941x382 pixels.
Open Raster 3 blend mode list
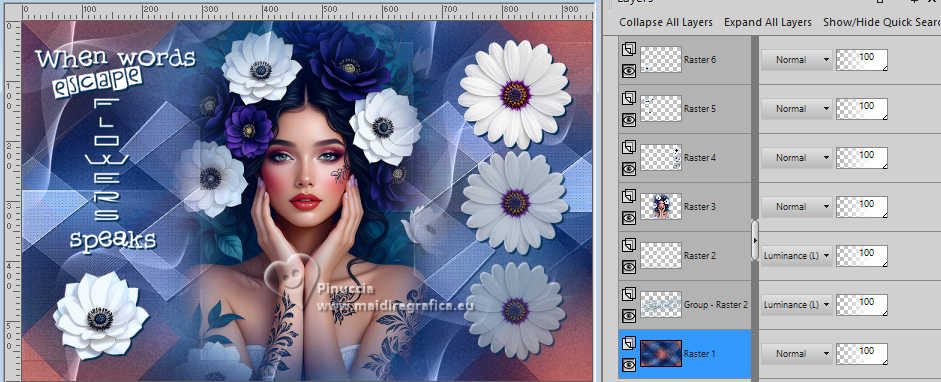click(796, 206)
